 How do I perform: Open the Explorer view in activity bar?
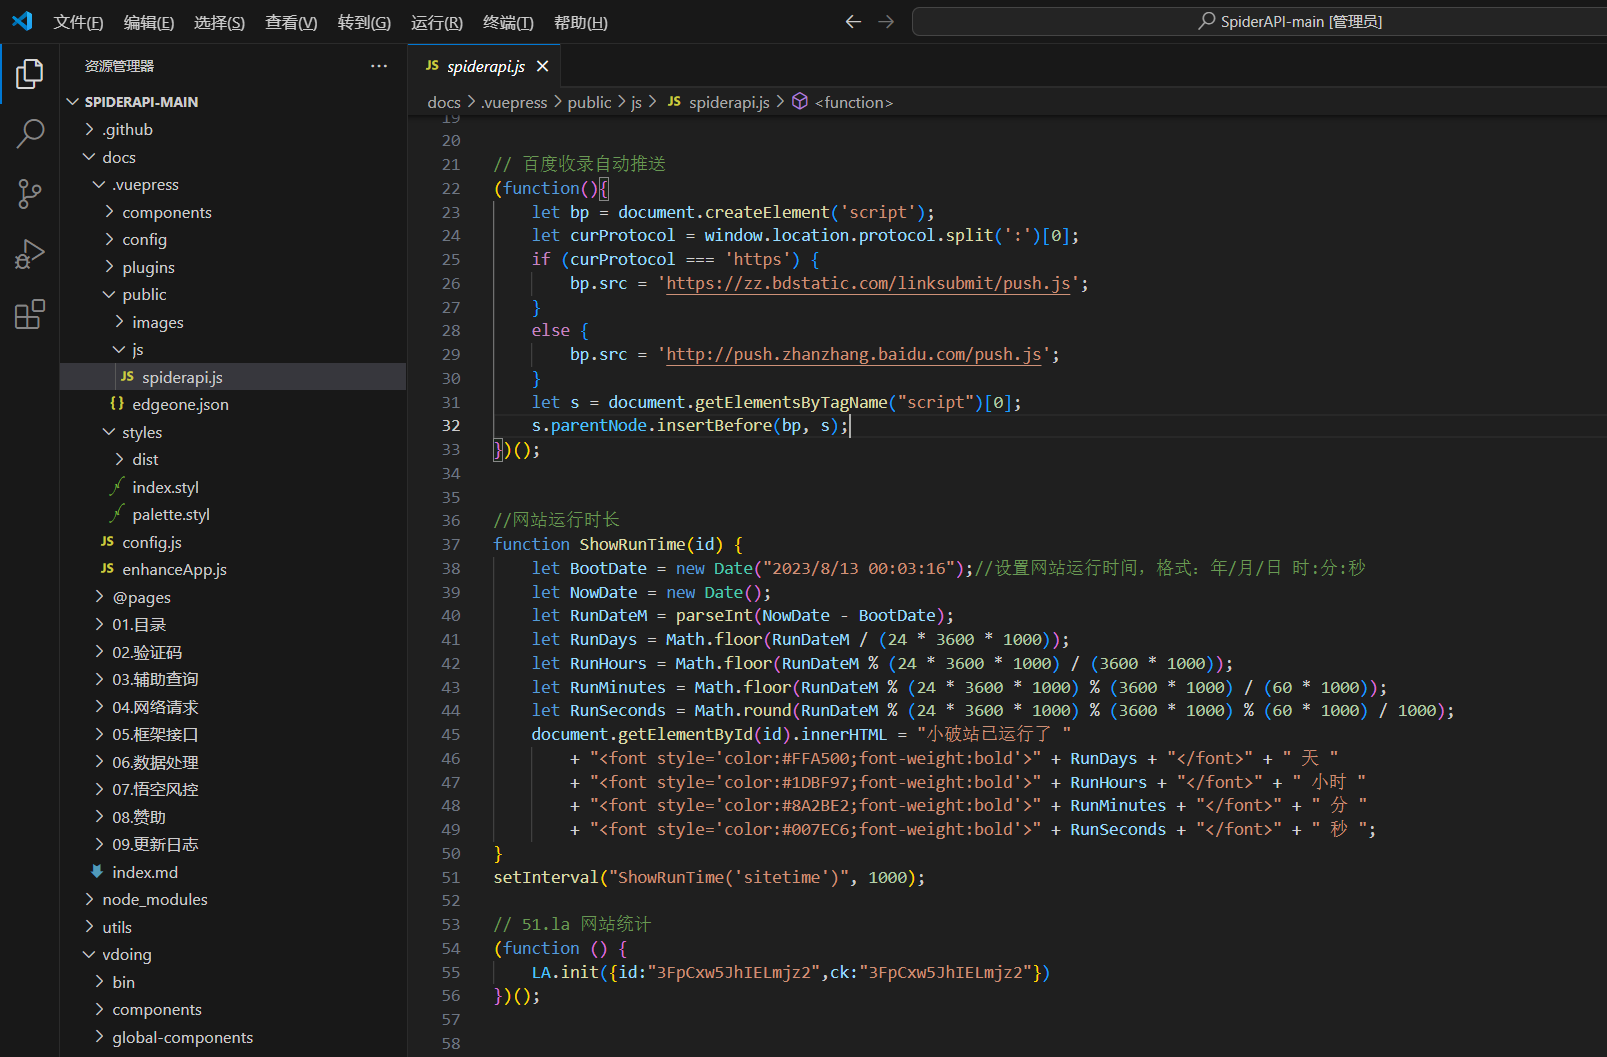coord(30,73)
